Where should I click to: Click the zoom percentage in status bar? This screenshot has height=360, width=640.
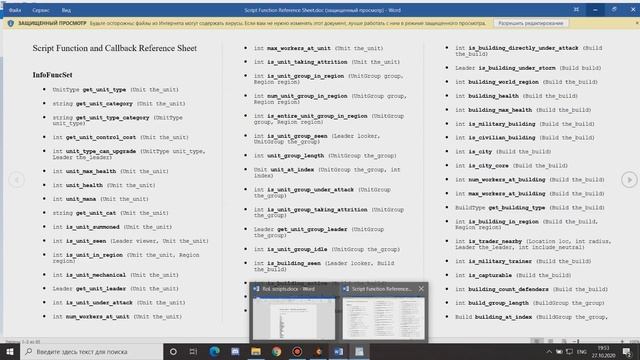634,341
